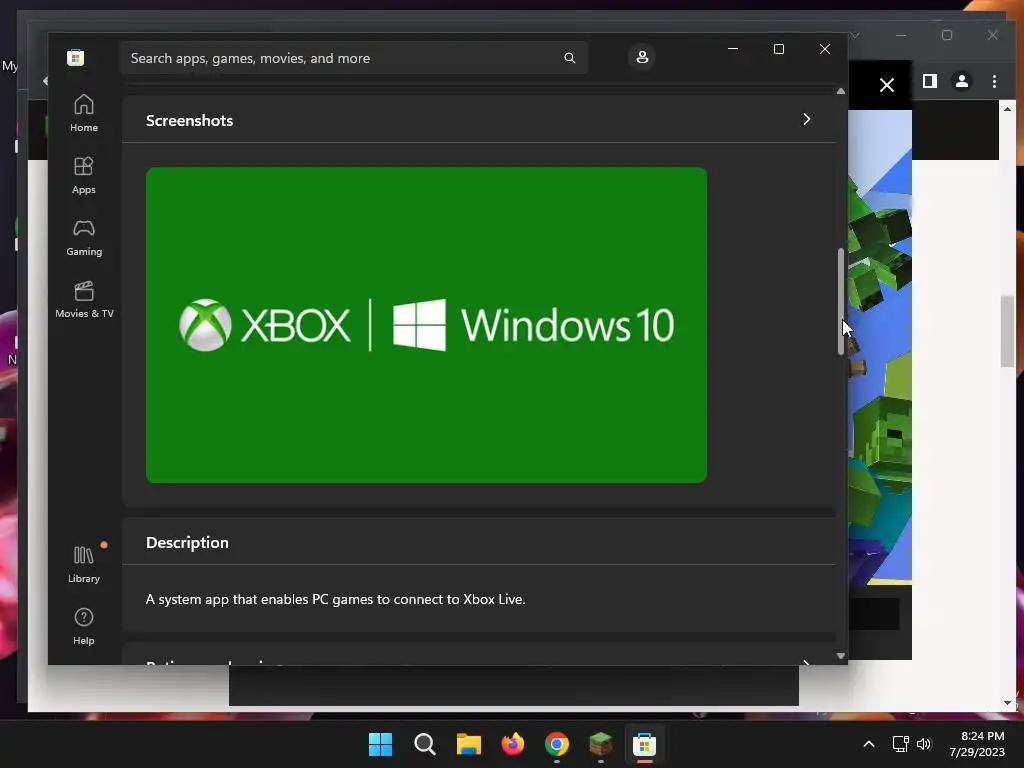
Task: Open volume tray icon
Action: 924,744
